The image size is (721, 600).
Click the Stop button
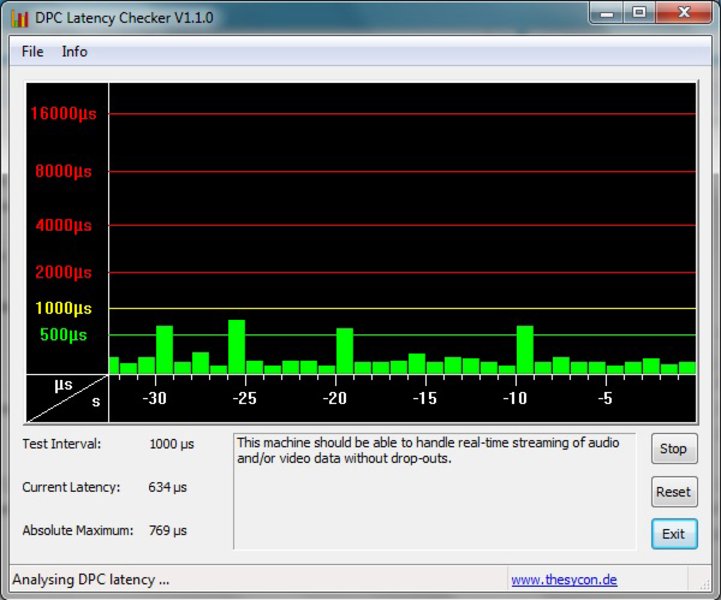tap(674, 449)
